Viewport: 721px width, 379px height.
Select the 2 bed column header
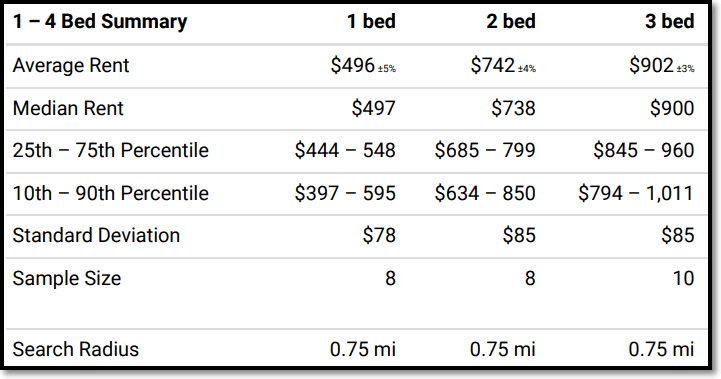(x=511, y=22)
